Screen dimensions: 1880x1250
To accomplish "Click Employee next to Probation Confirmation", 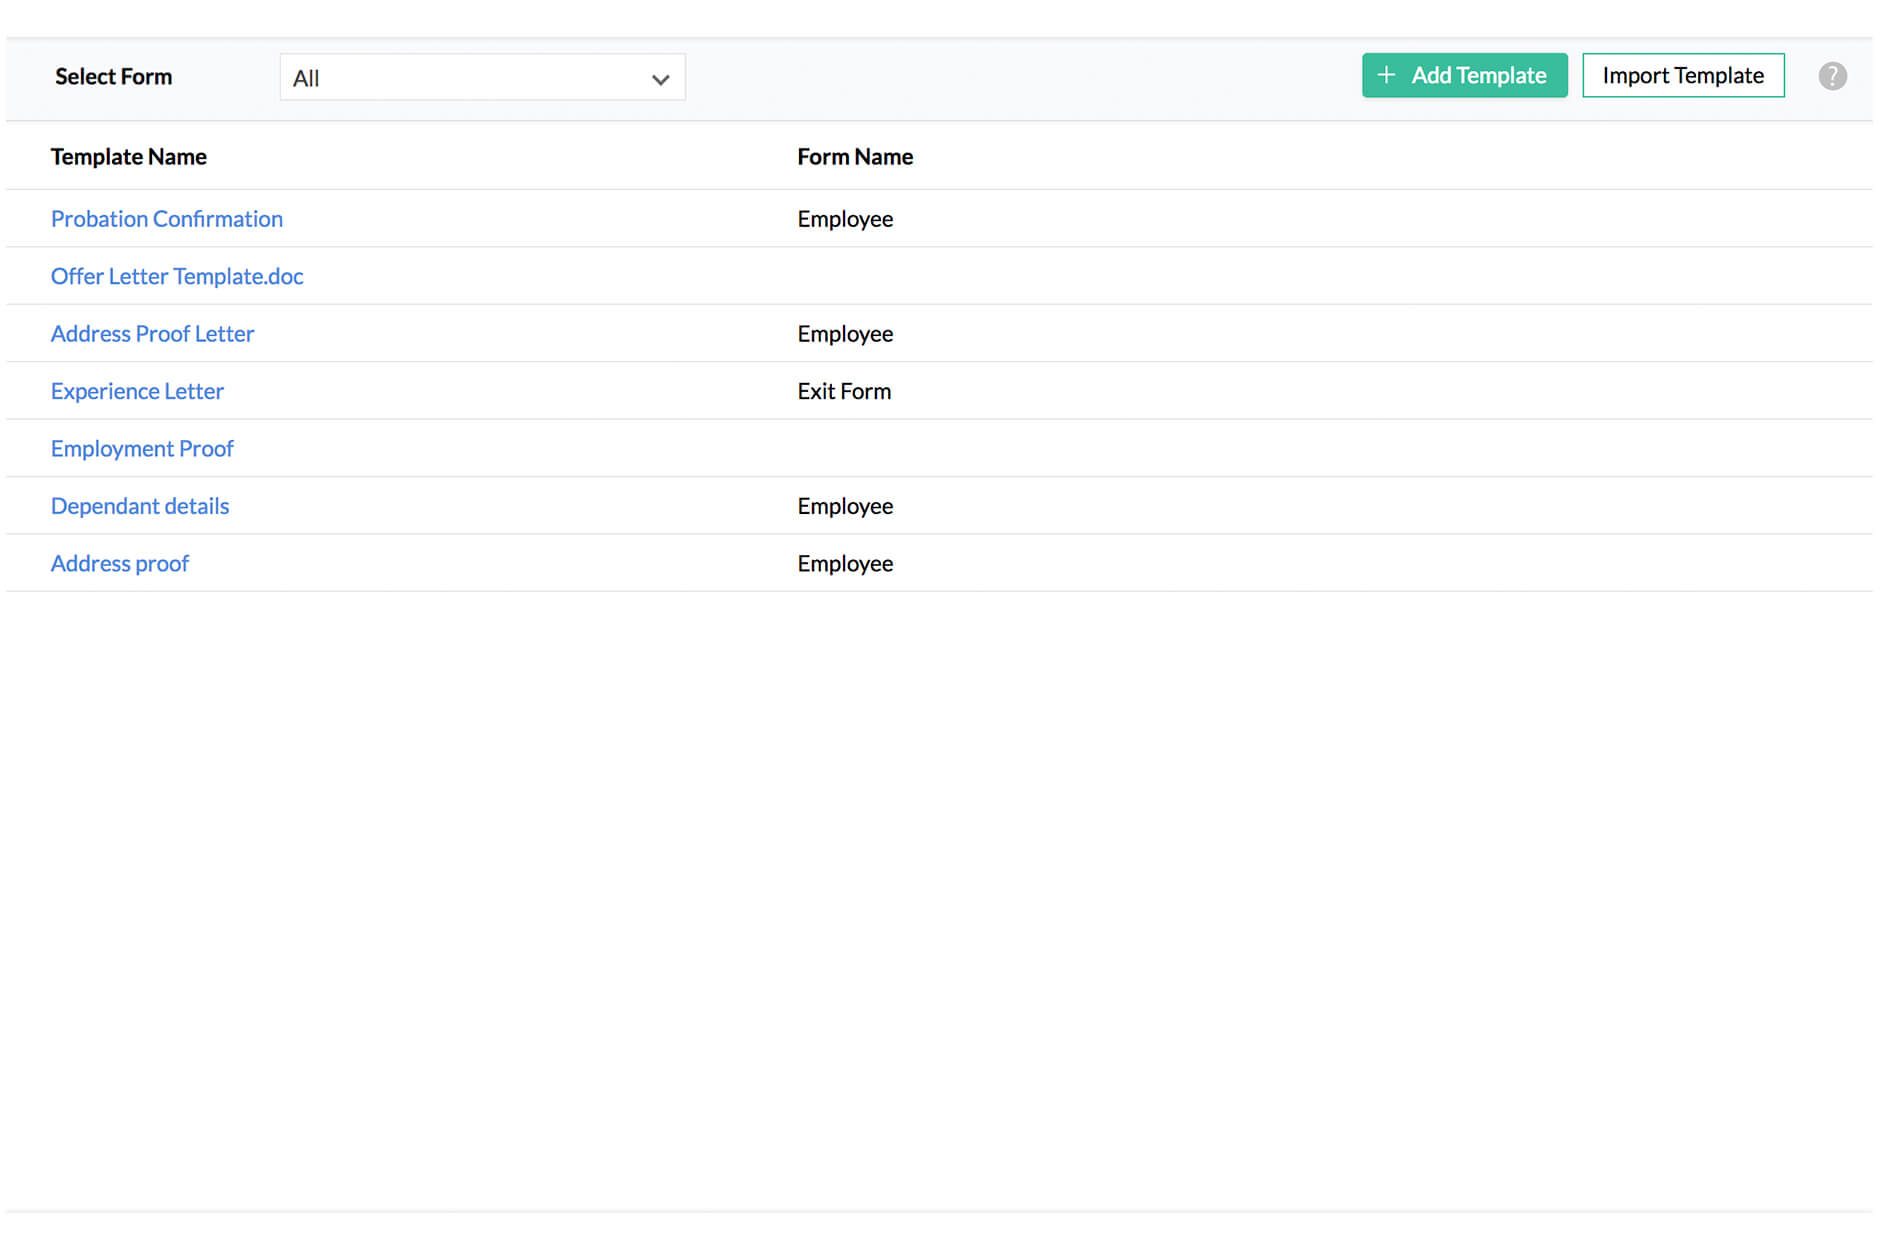I will 845,219.
